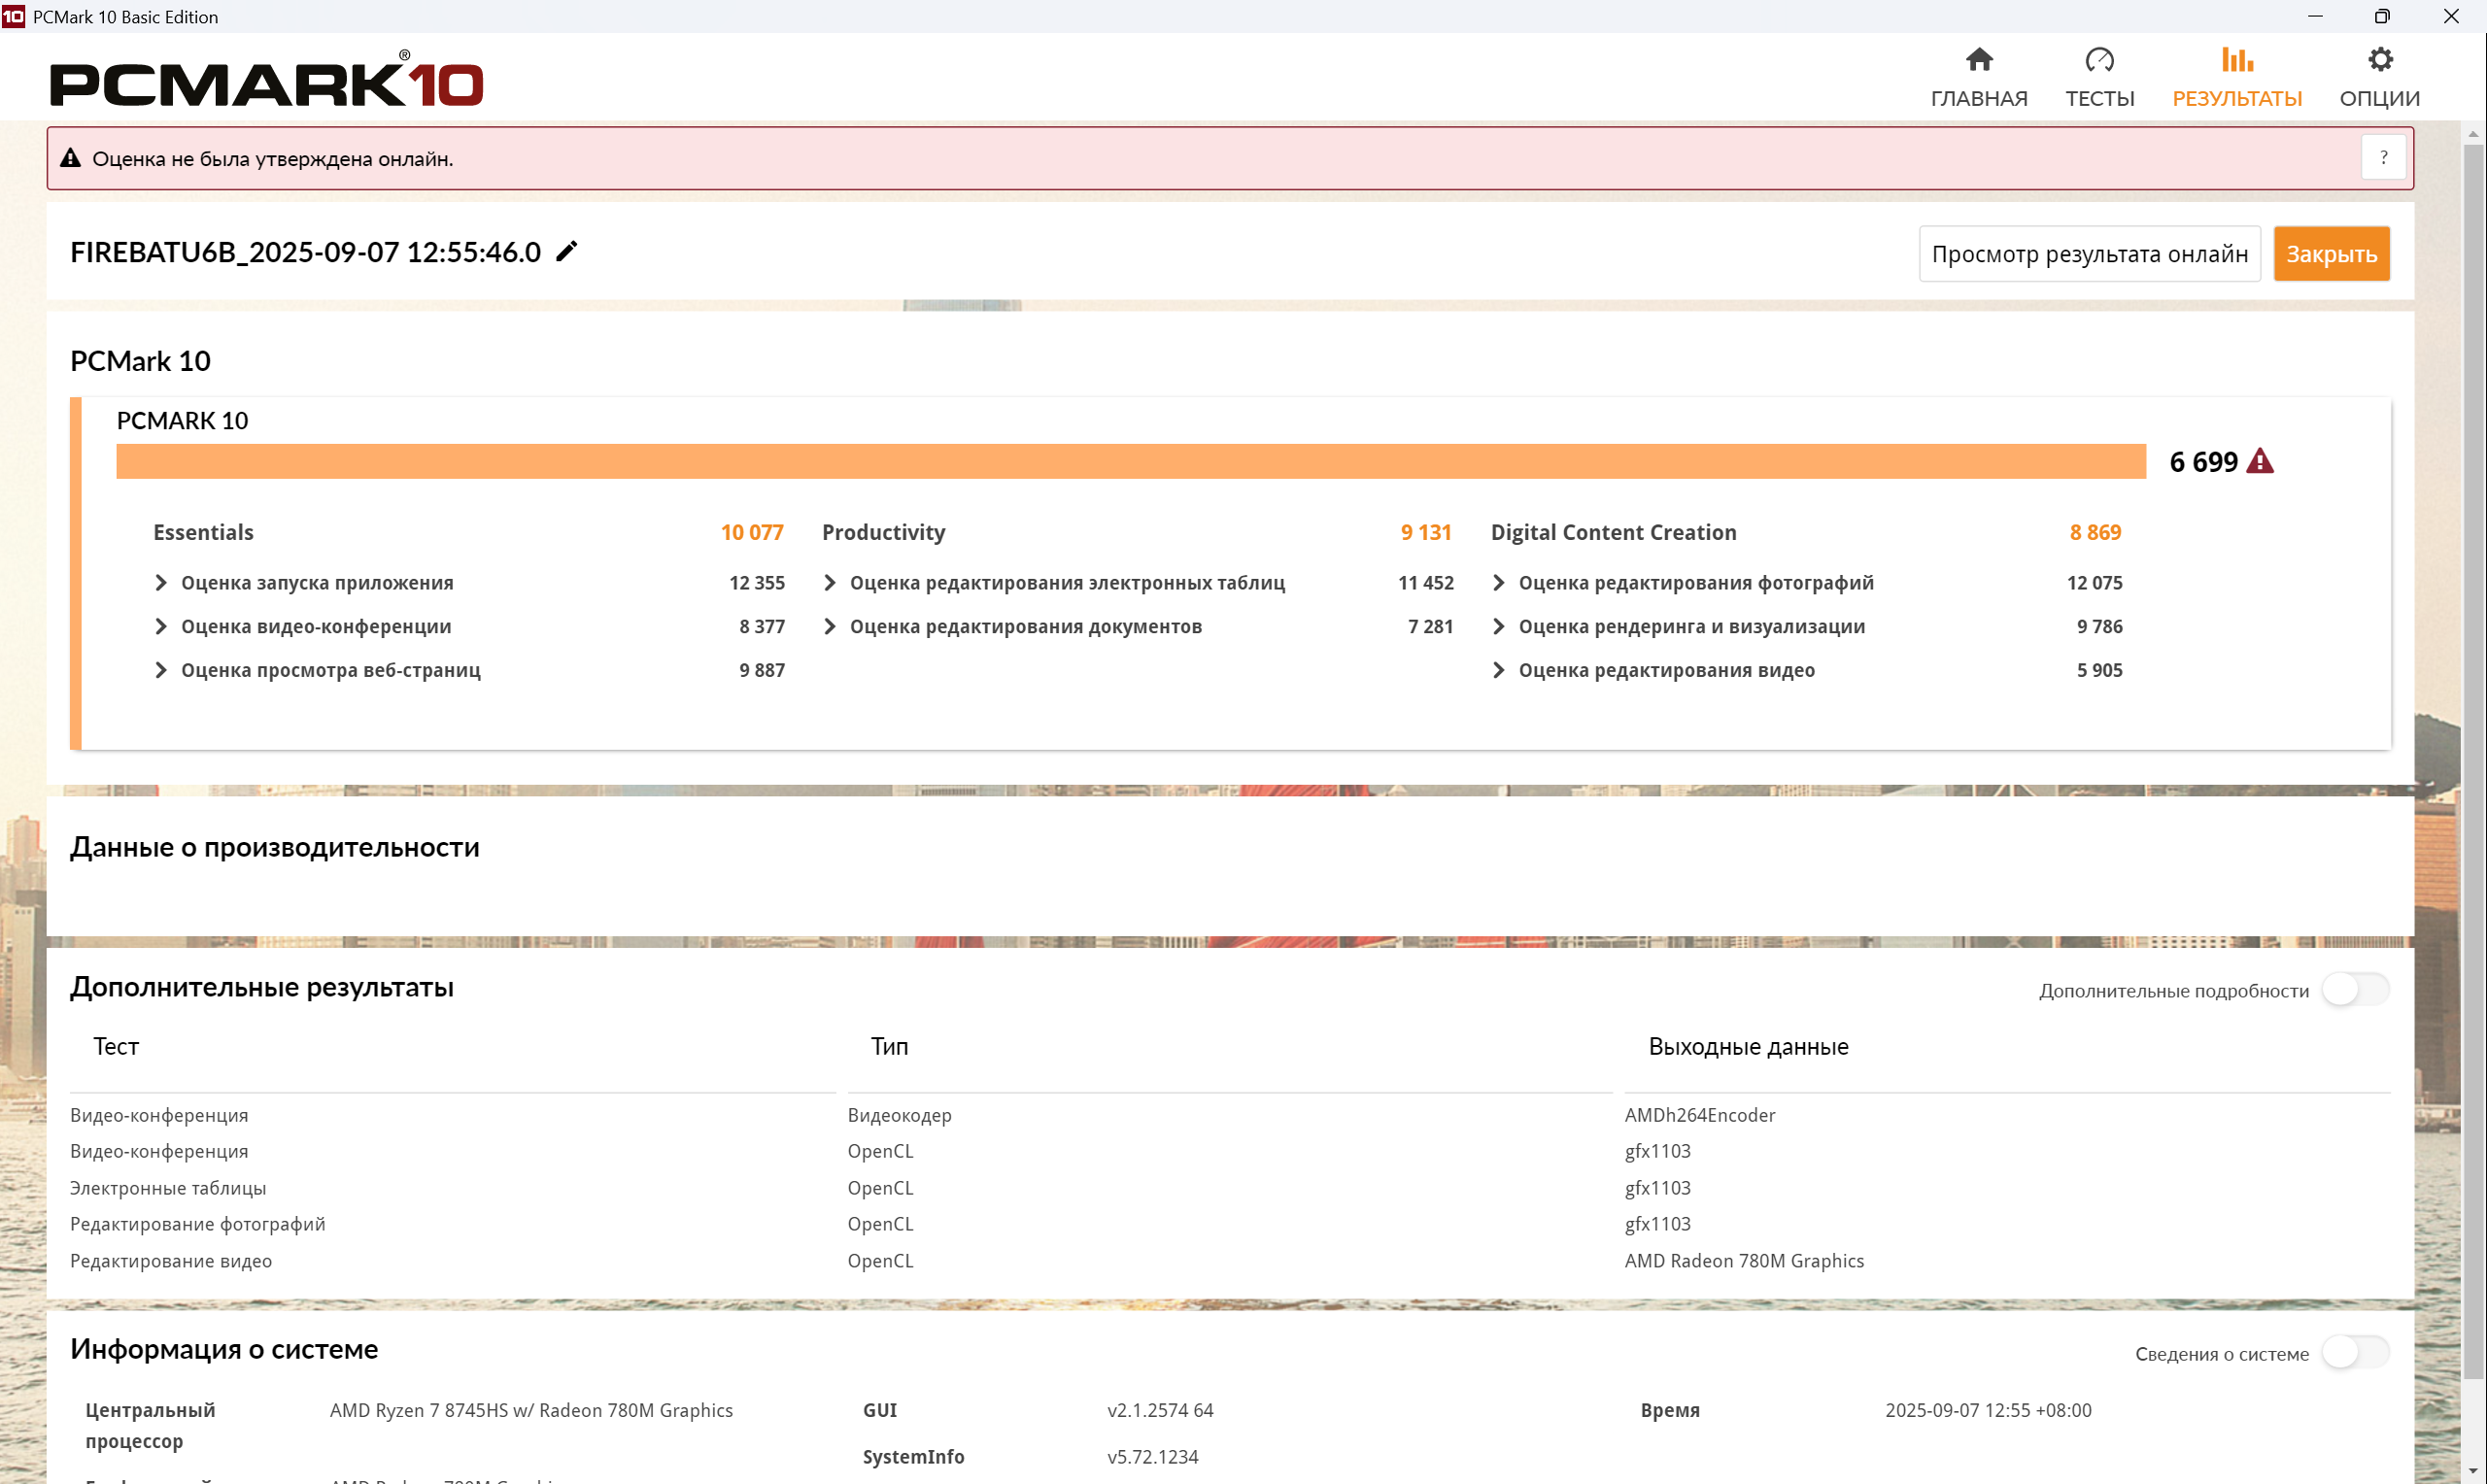The image size is (2487, 1484).
Task: Expand Оценка редактирования электронных таблиц
Action: tap(829, 583)
